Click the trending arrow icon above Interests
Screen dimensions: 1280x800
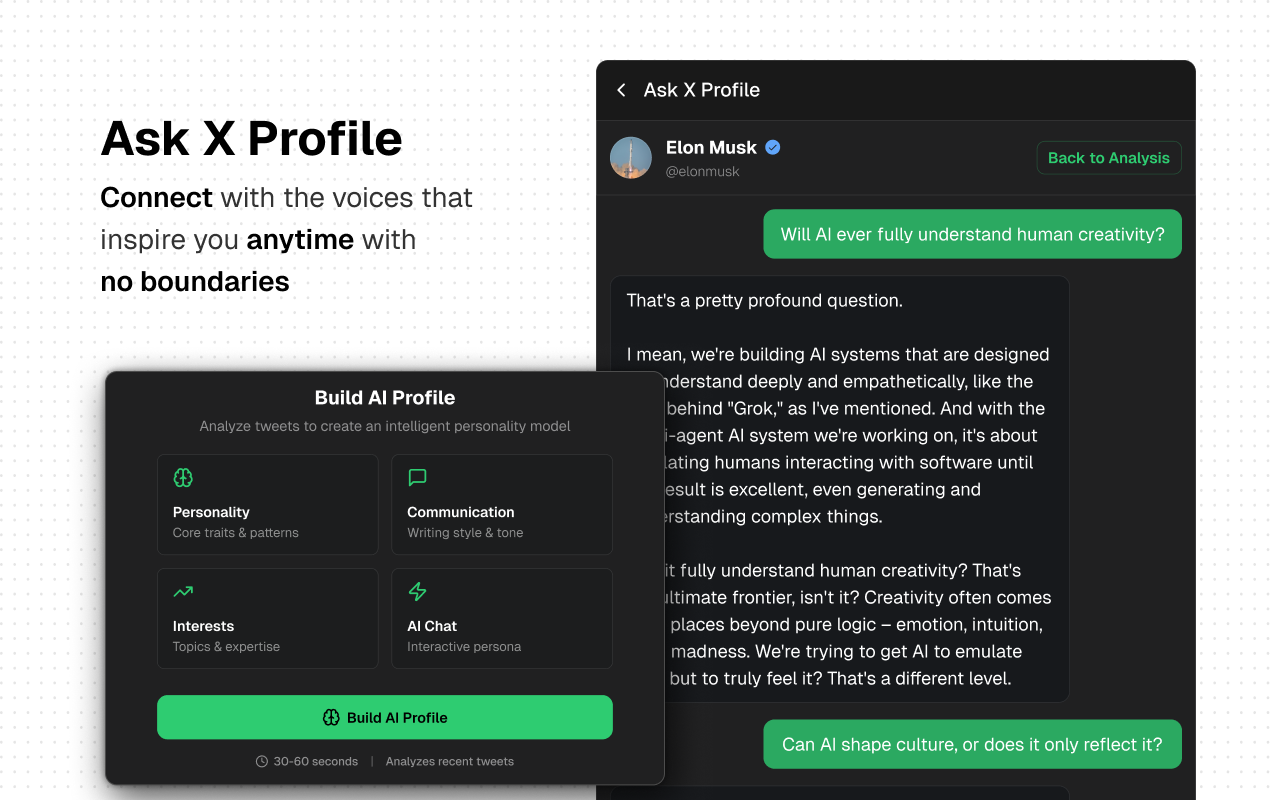click(x=183, y=592)
